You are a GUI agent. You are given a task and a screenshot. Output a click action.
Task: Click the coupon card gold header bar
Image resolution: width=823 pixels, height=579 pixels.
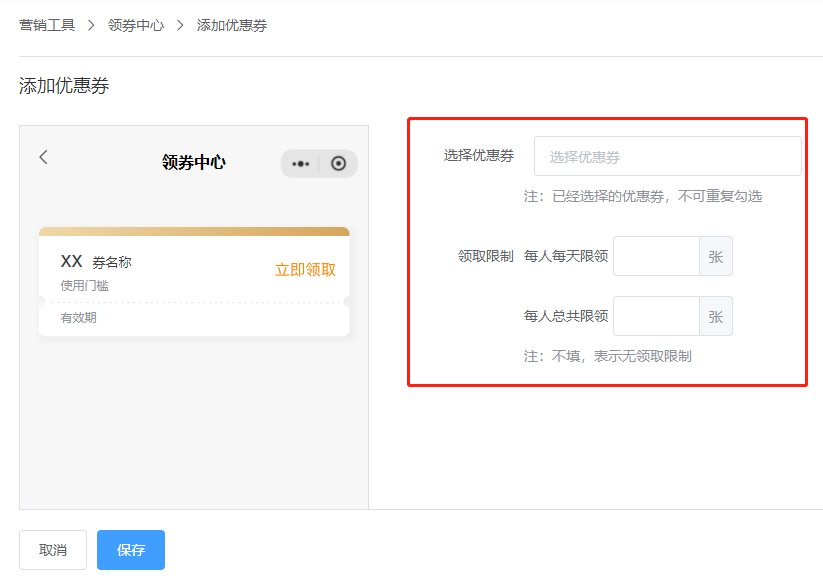[194, 231]
